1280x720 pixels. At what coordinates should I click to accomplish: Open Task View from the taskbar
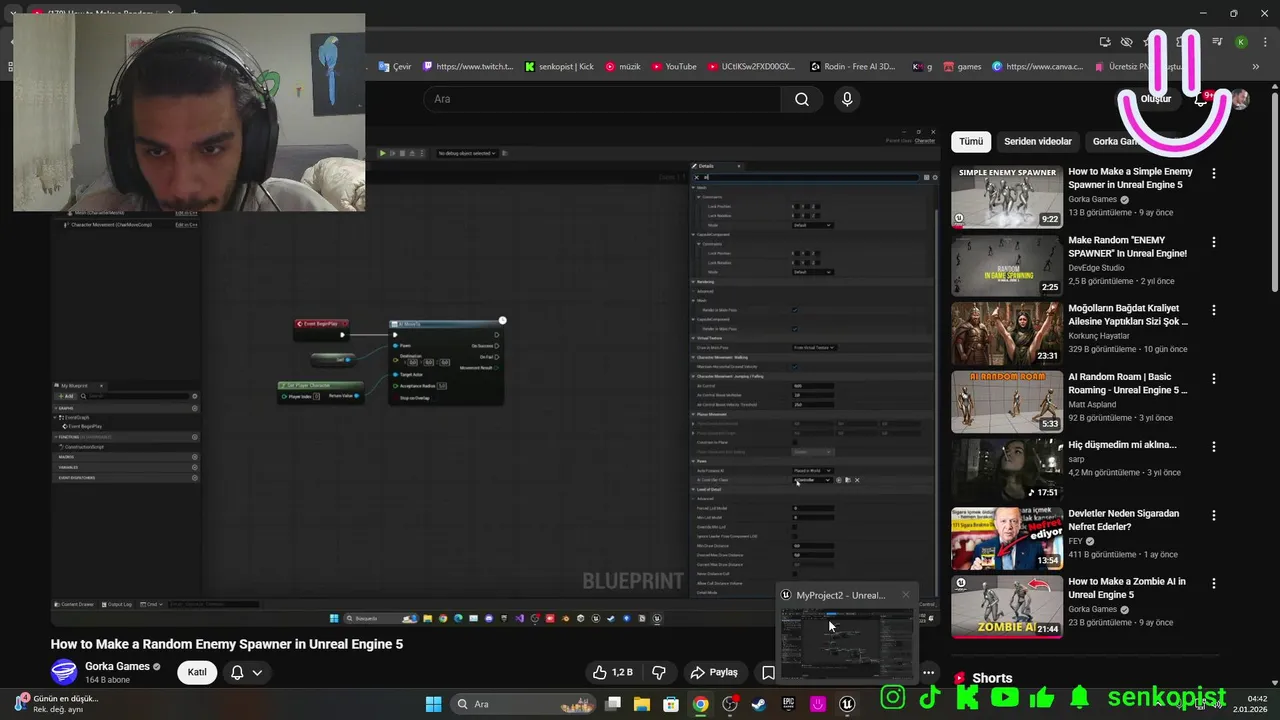[x=613, y=704]
